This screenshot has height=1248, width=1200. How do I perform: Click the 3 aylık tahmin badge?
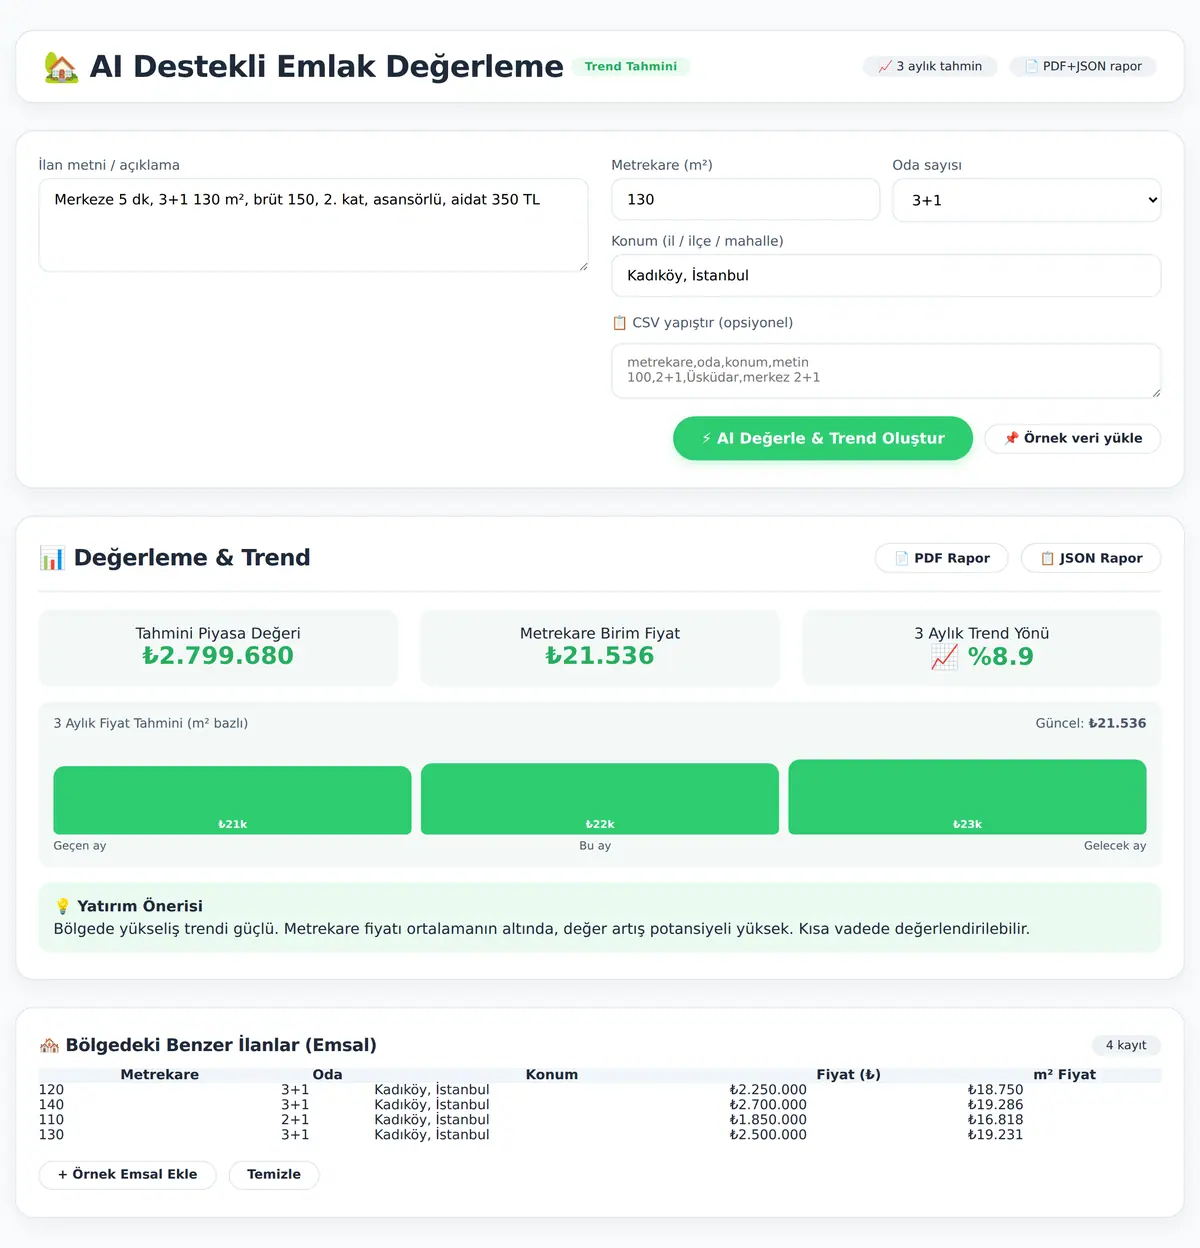[930, 66]
